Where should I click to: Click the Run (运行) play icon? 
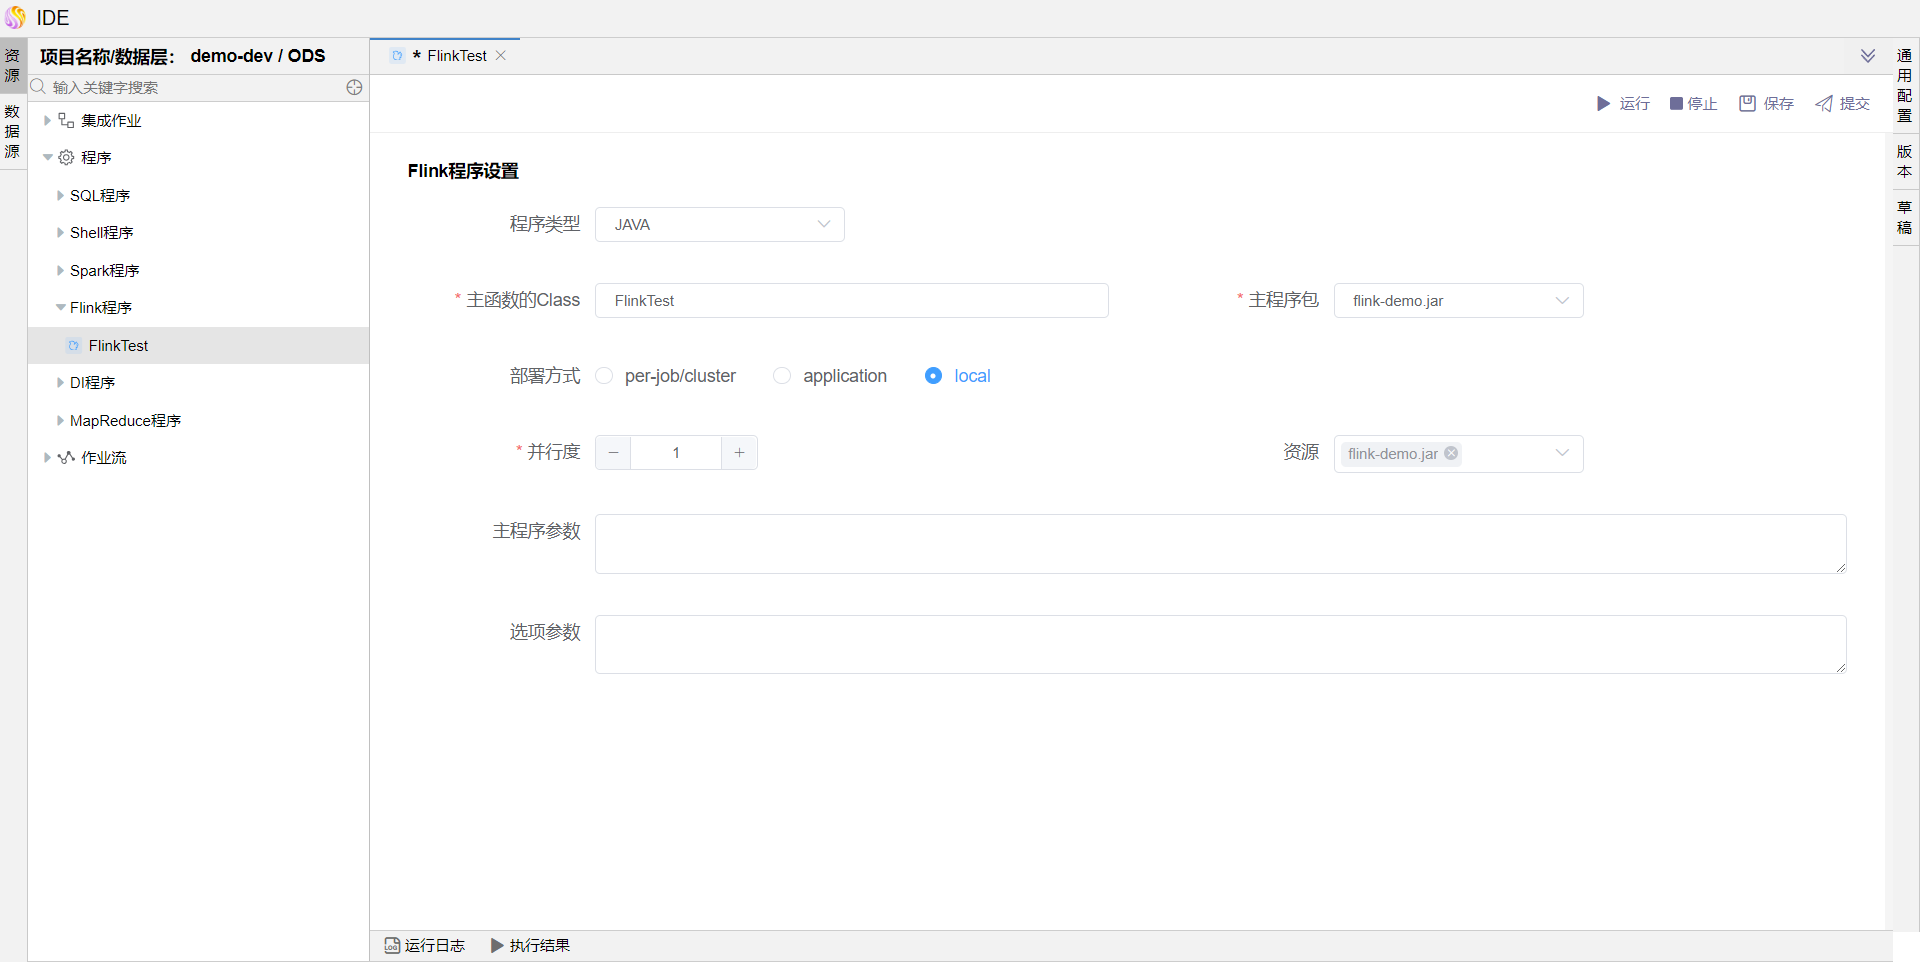(x=1603, y=104)
